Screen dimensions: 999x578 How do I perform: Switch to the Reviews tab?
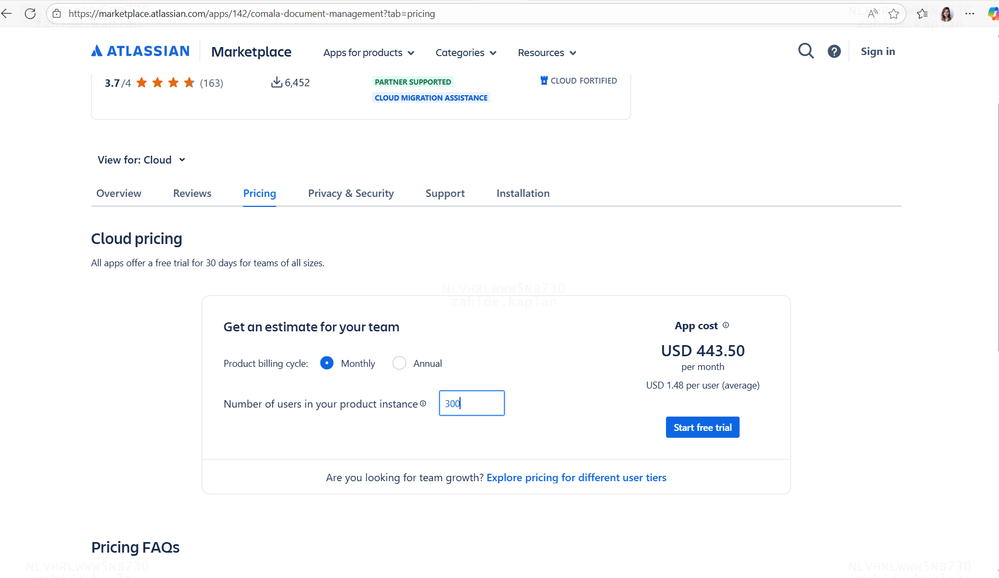[192, 193]
